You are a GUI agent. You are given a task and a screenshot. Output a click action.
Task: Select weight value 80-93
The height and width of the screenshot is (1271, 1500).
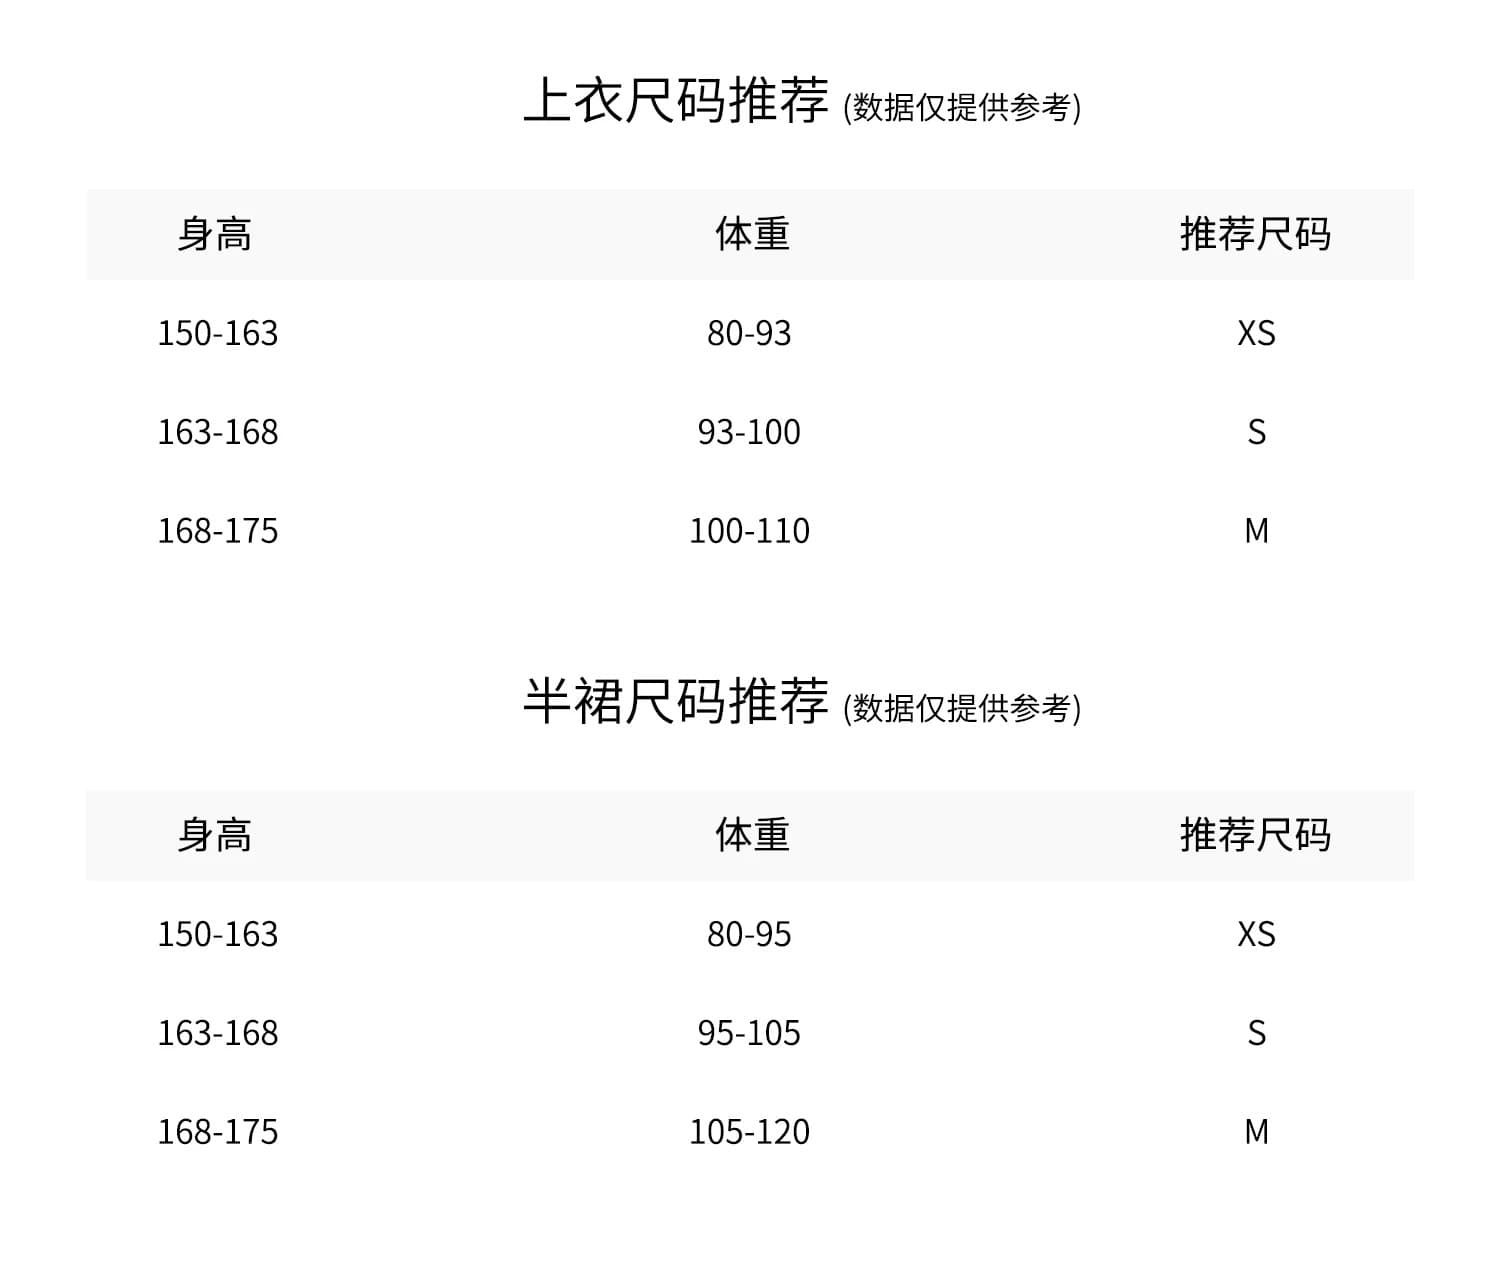749,333
